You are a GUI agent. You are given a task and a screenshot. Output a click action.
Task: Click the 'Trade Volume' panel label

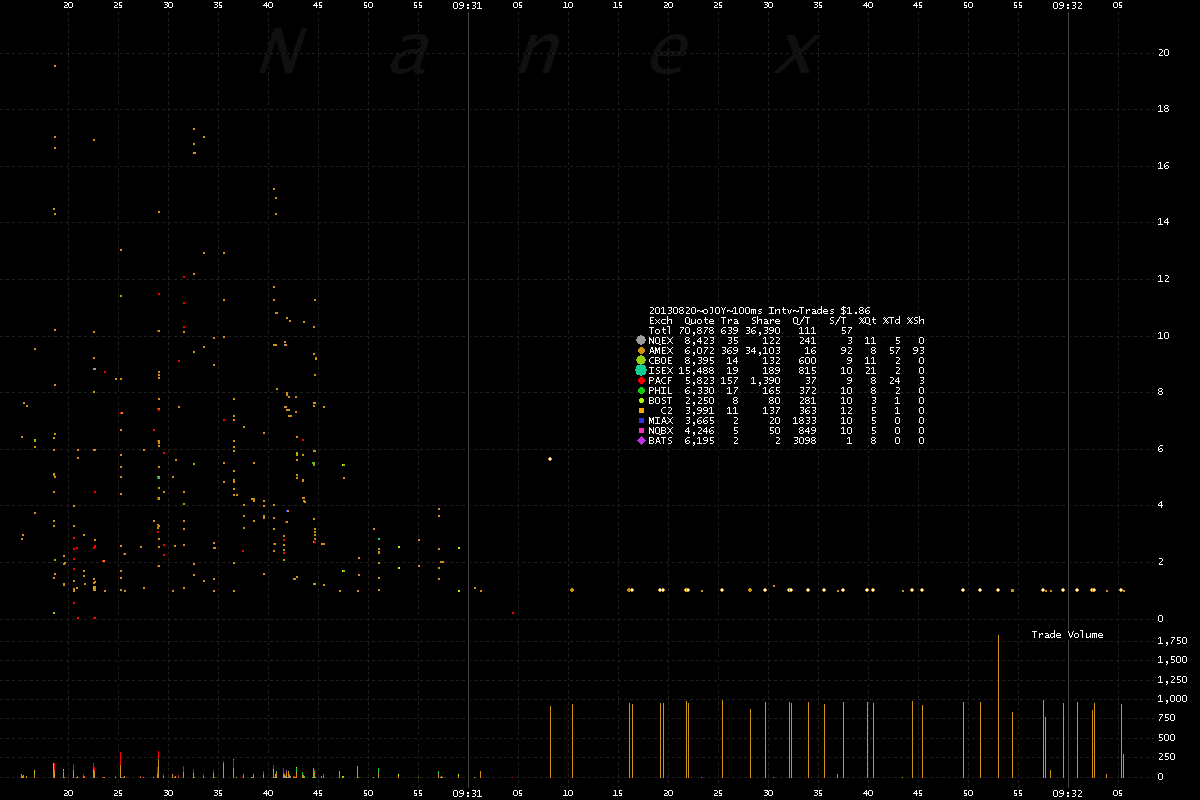click(x=1068, y=635)
